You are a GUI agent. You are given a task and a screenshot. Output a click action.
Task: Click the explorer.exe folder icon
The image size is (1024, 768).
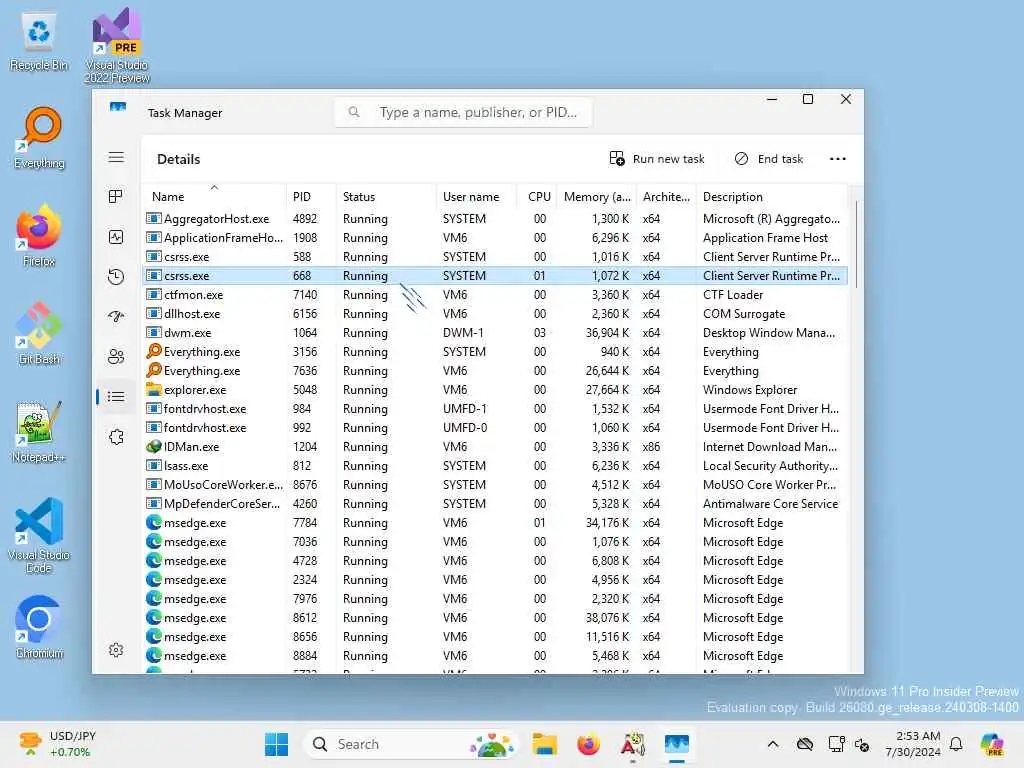click(x=153, y=389)
